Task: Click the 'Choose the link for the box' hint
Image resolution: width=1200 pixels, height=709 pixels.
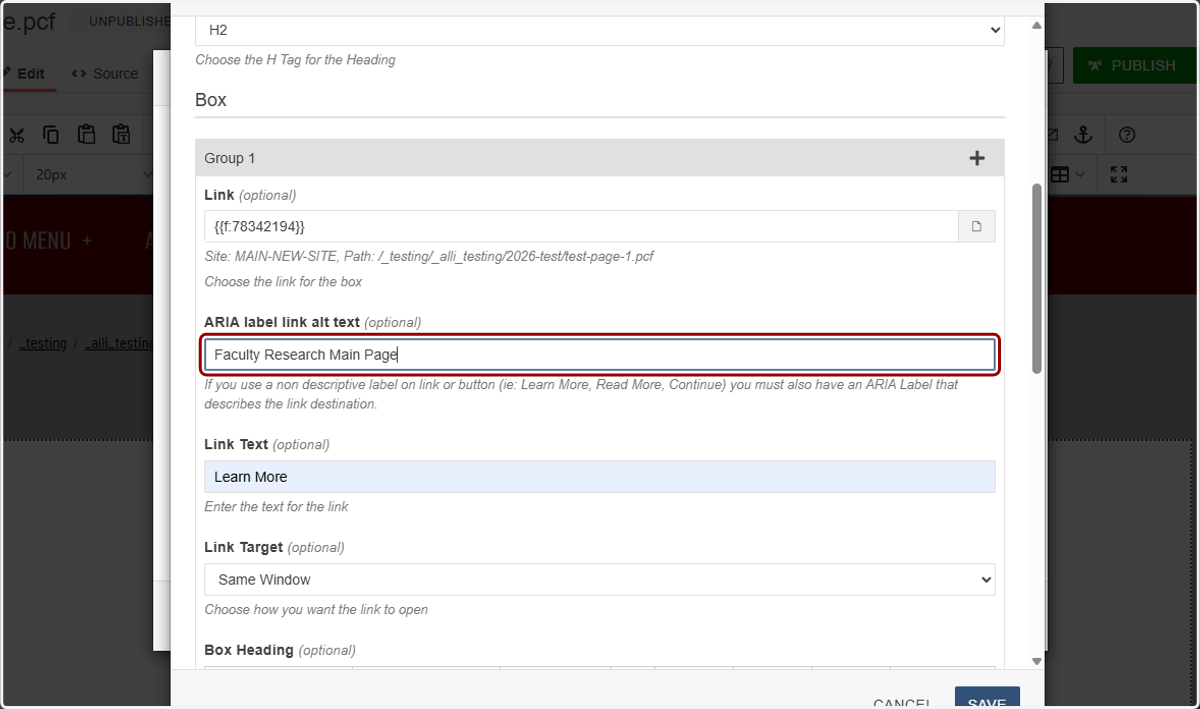Action: tap(283, 282)
